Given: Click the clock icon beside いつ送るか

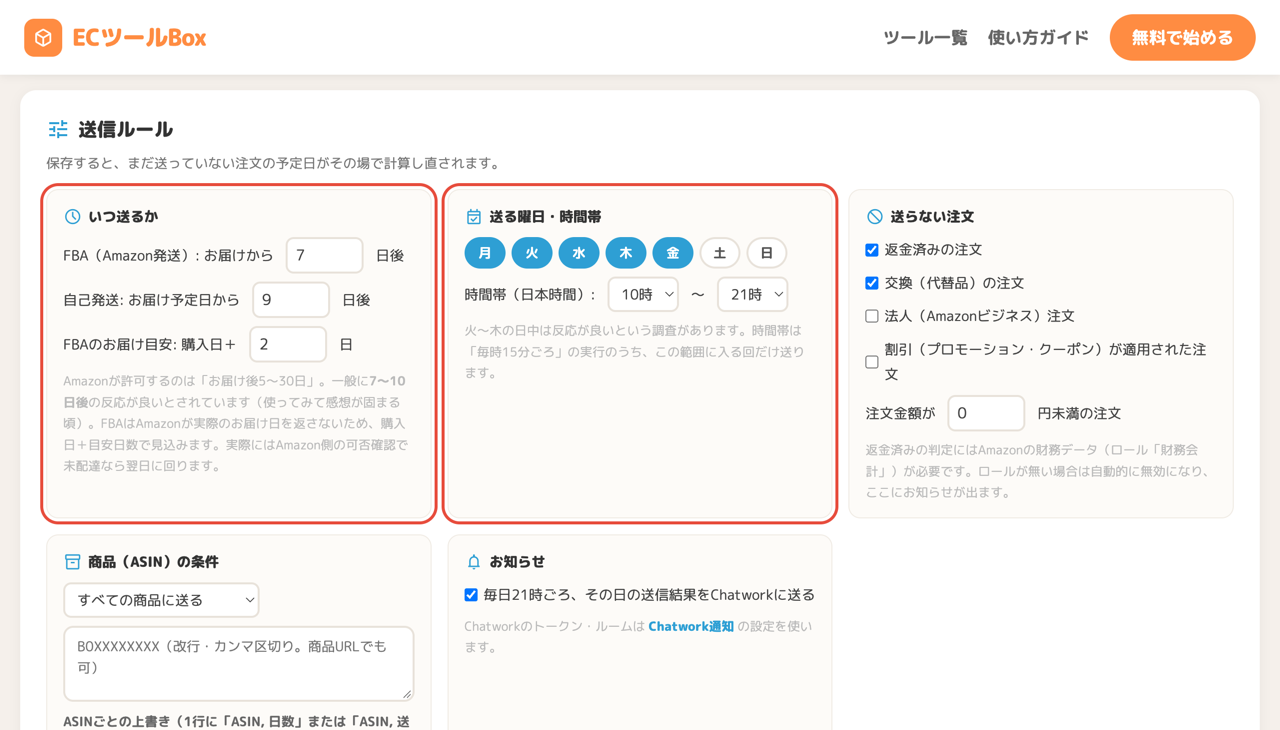Looking at the screenshot, I should (x=72, y=217).
